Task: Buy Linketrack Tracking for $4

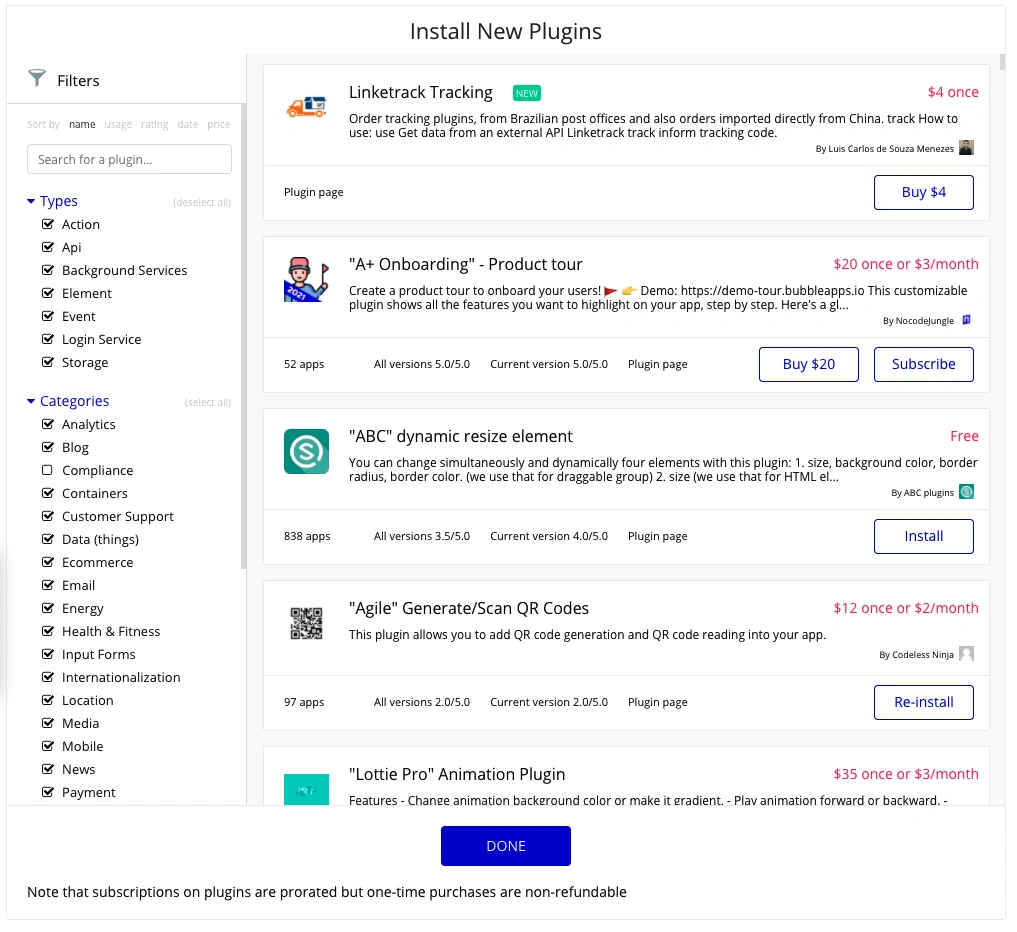Action: 924,193
